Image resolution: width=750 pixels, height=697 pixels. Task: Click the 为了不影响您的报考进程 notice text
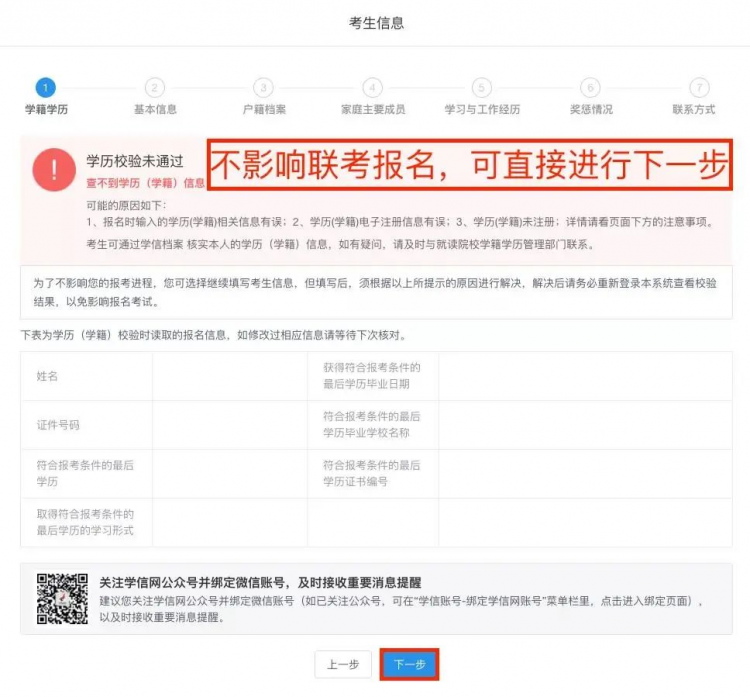(x=375, y=292)
